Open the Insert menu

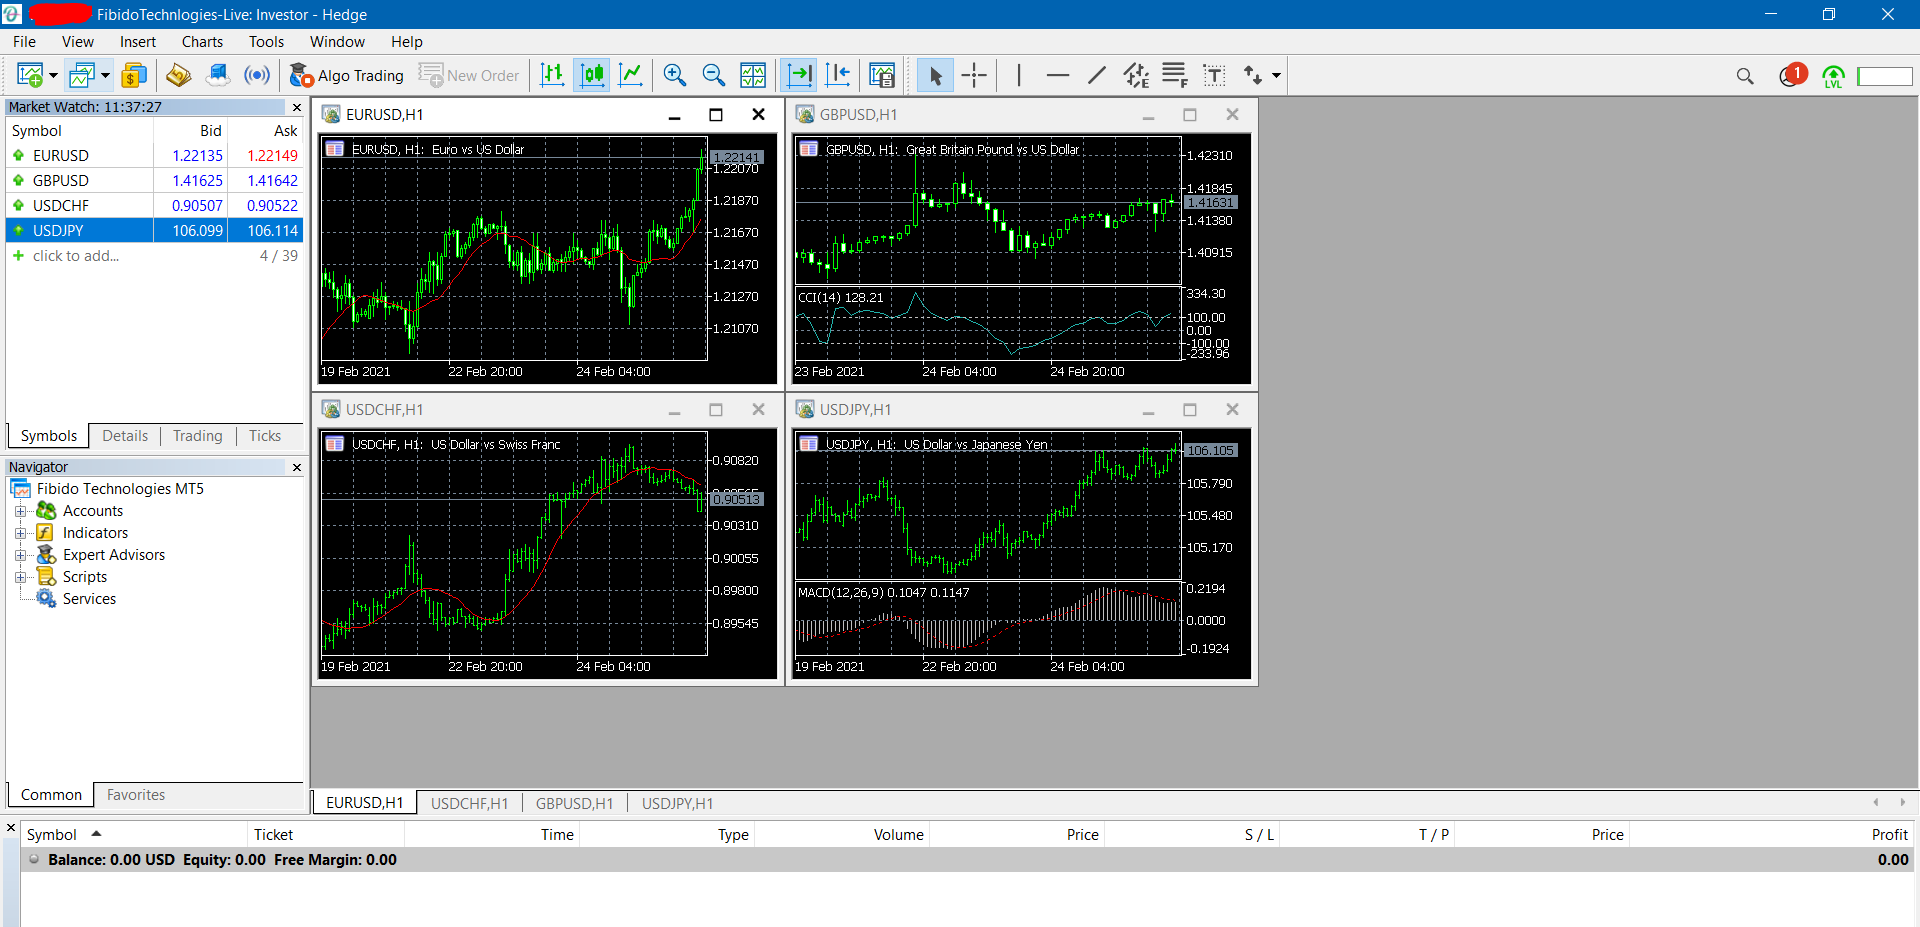138,42
